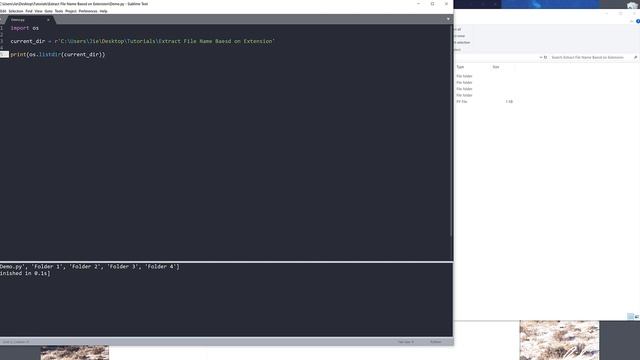Screen dimensions: 640x360
Task: Click the 'Finished in 0.1s' output line
Action: [x=25, y=273]
